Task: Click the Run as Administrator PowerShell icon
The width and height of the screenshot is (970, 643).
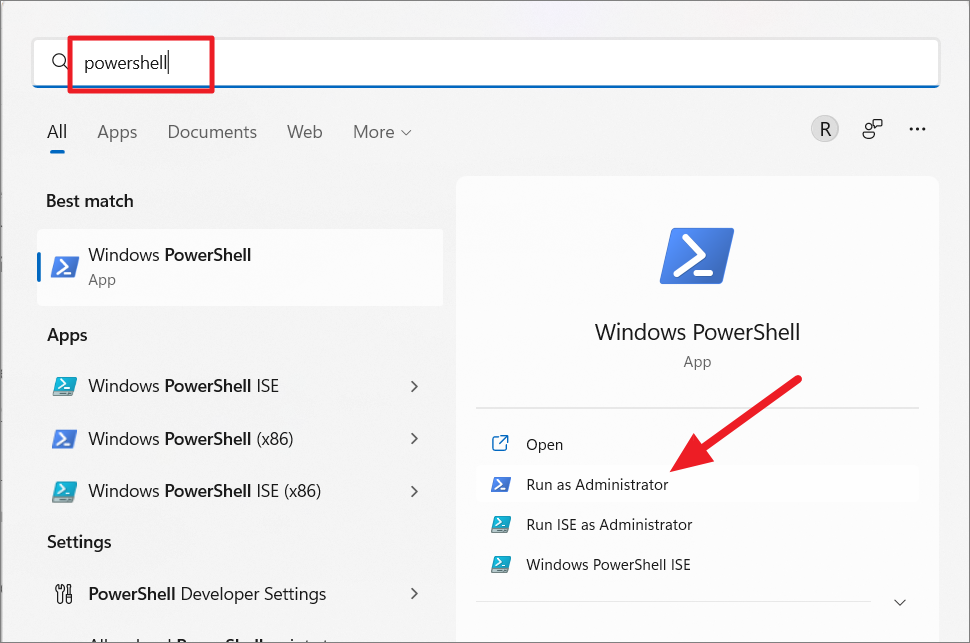Action: click(x=500, y=485)
